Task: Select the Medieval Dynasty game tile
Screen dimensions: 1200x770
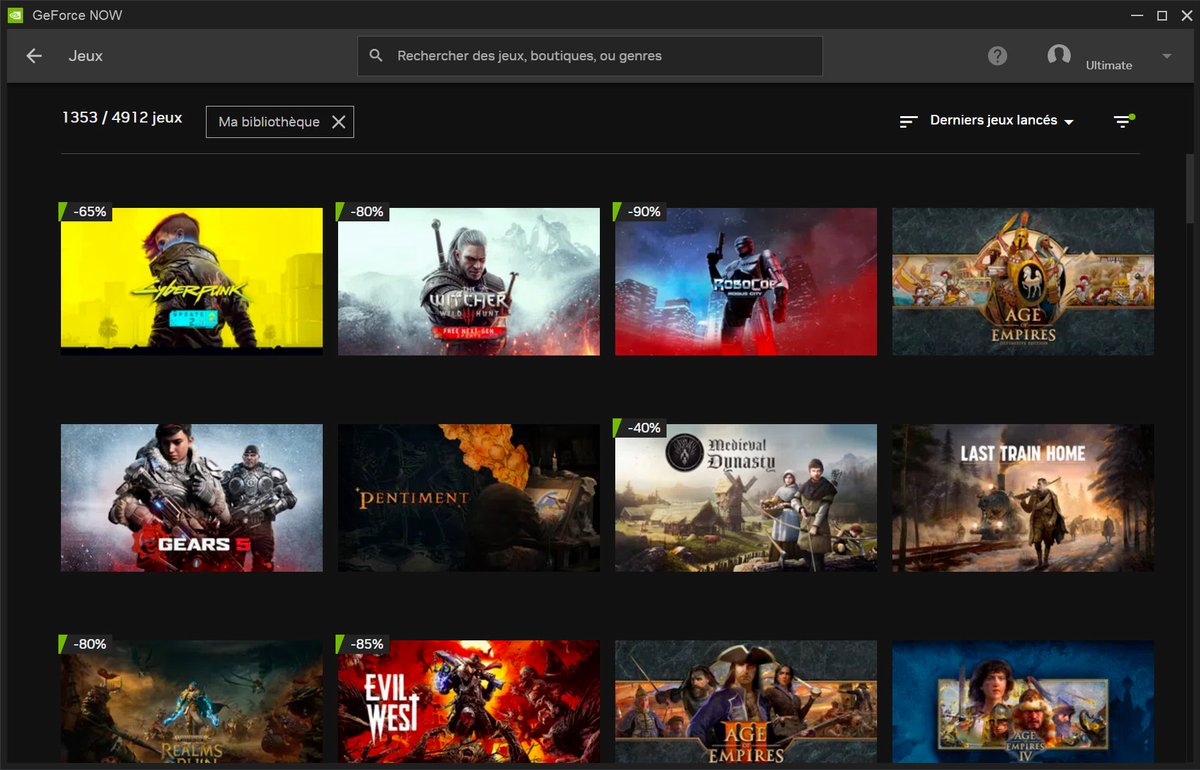Action: (745, 497)
